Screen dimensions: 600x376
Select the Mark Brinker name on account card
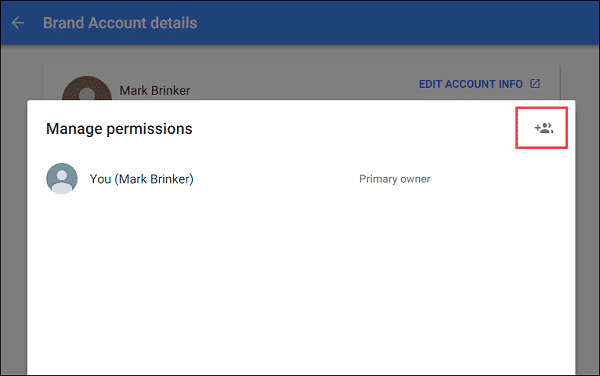click(155, 91)
